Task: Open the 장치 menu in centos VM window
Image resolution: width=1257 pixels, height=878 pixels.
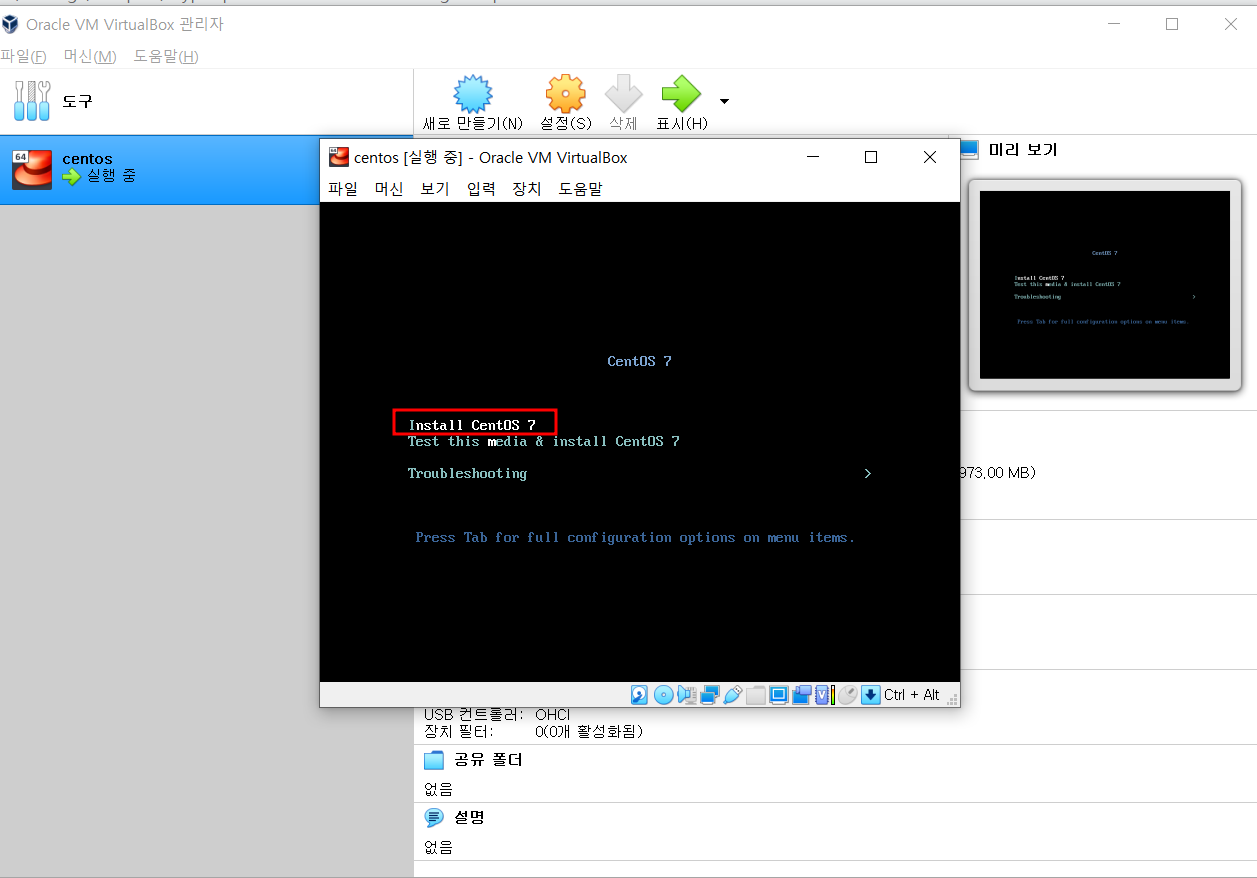Action: click(527, 188)
